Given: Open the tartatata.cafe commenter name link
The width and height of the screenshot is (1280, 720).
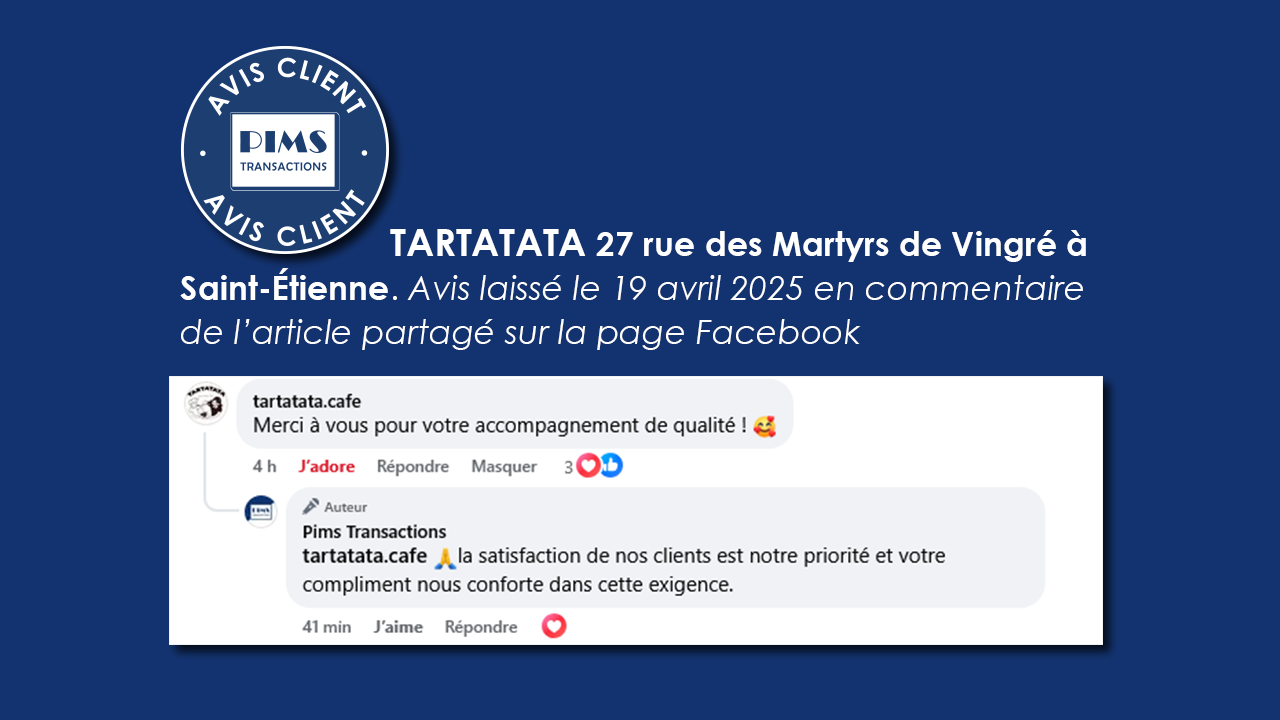Looking at the screenshot, I should tap(307, 401).
